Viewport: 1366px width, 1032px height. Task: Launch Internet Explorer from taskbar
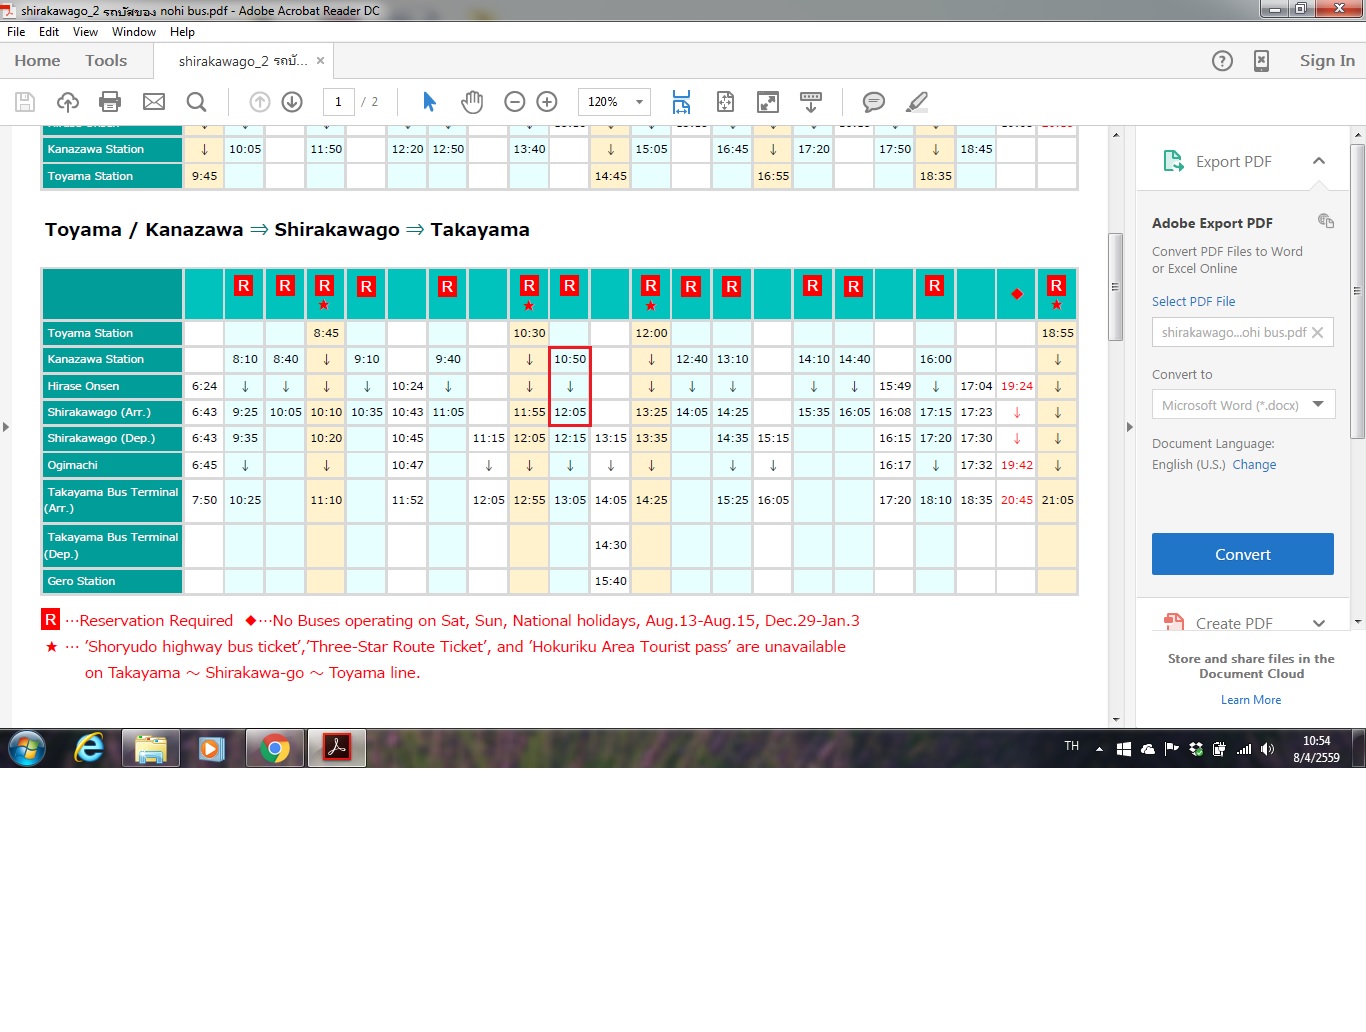(90, 748)
